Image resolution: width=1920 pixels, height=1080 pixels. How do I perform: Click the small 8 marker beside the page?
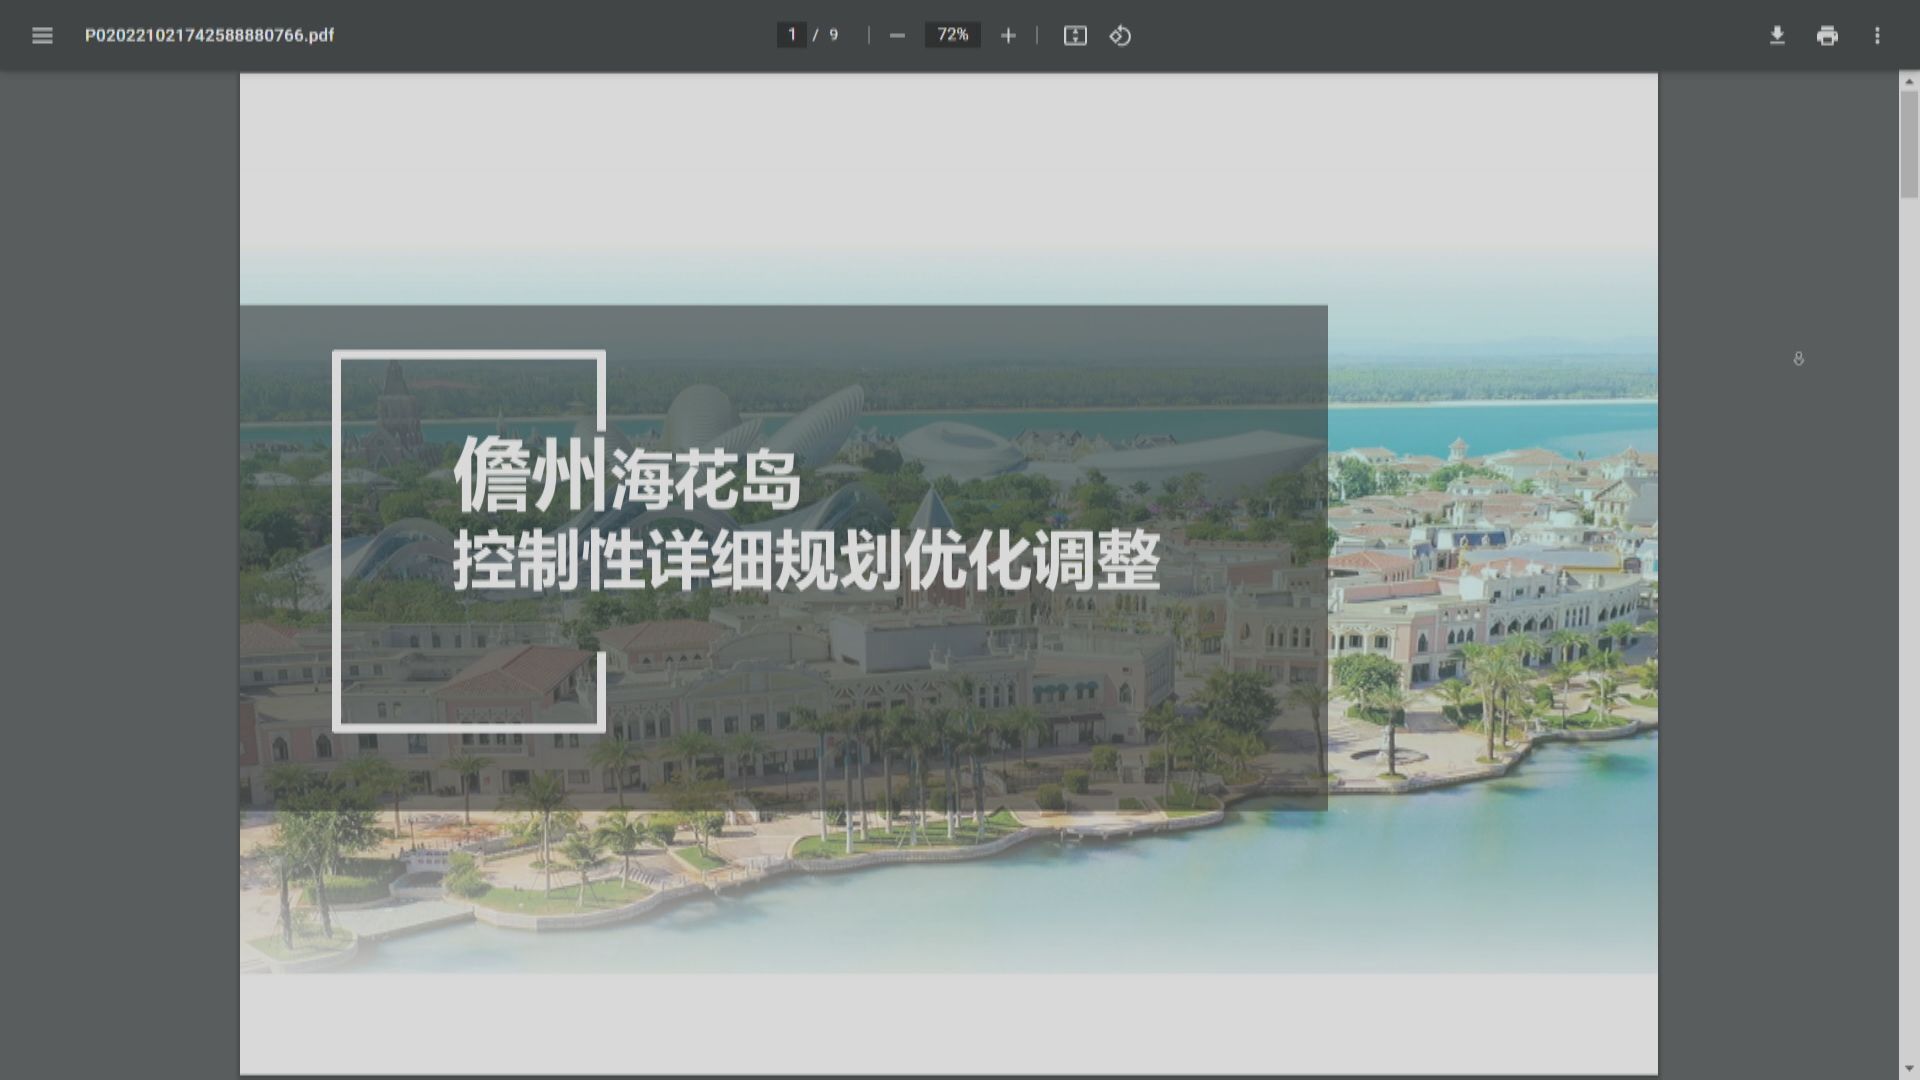pos(1798,357)
